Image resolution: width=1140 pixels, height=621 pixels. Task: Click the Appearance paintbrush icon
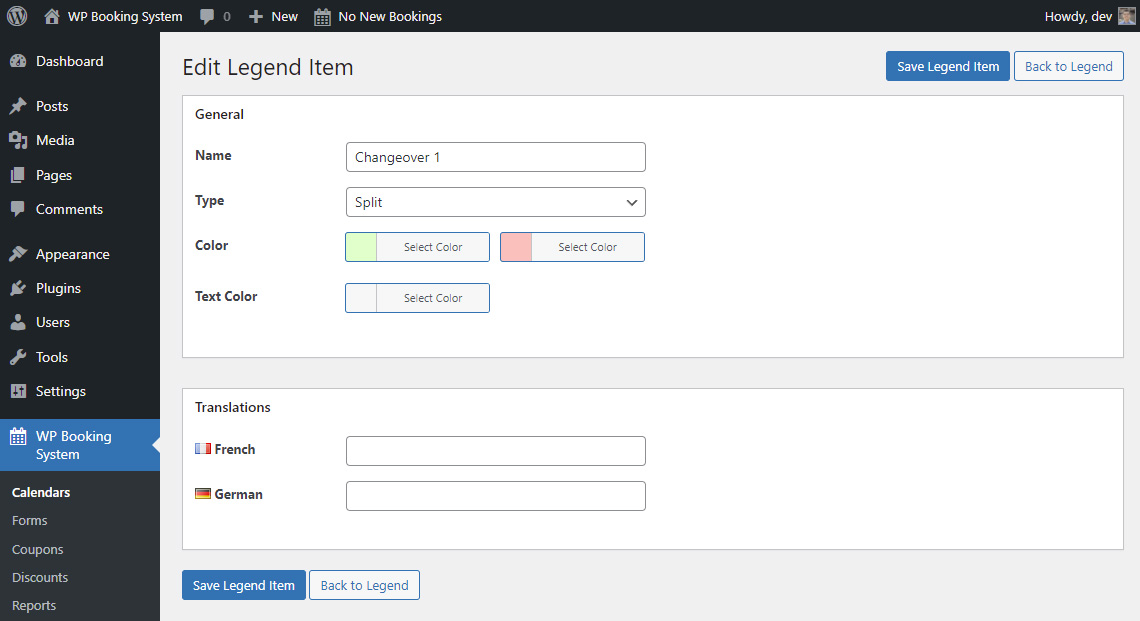(x=18, y=254)
